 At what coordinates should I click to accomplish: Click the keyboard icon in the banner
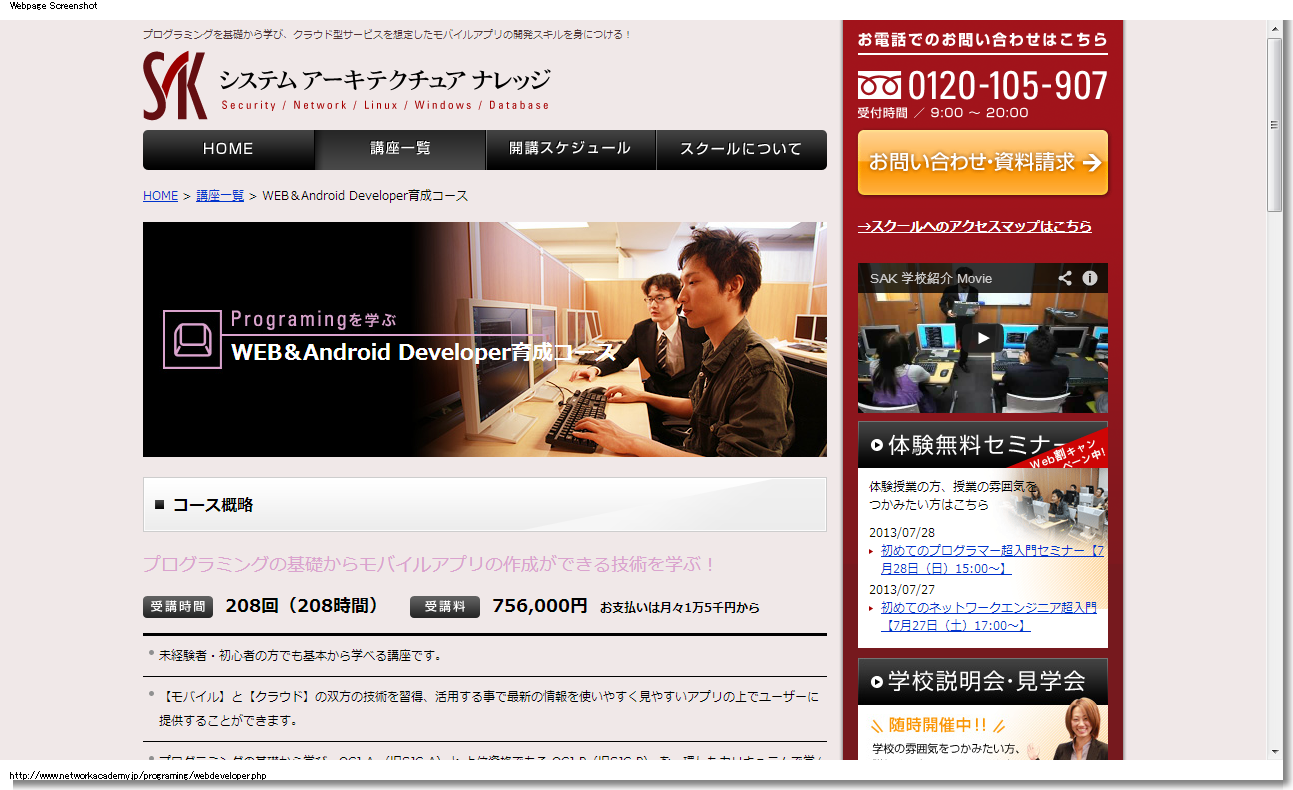coord(192,339)
